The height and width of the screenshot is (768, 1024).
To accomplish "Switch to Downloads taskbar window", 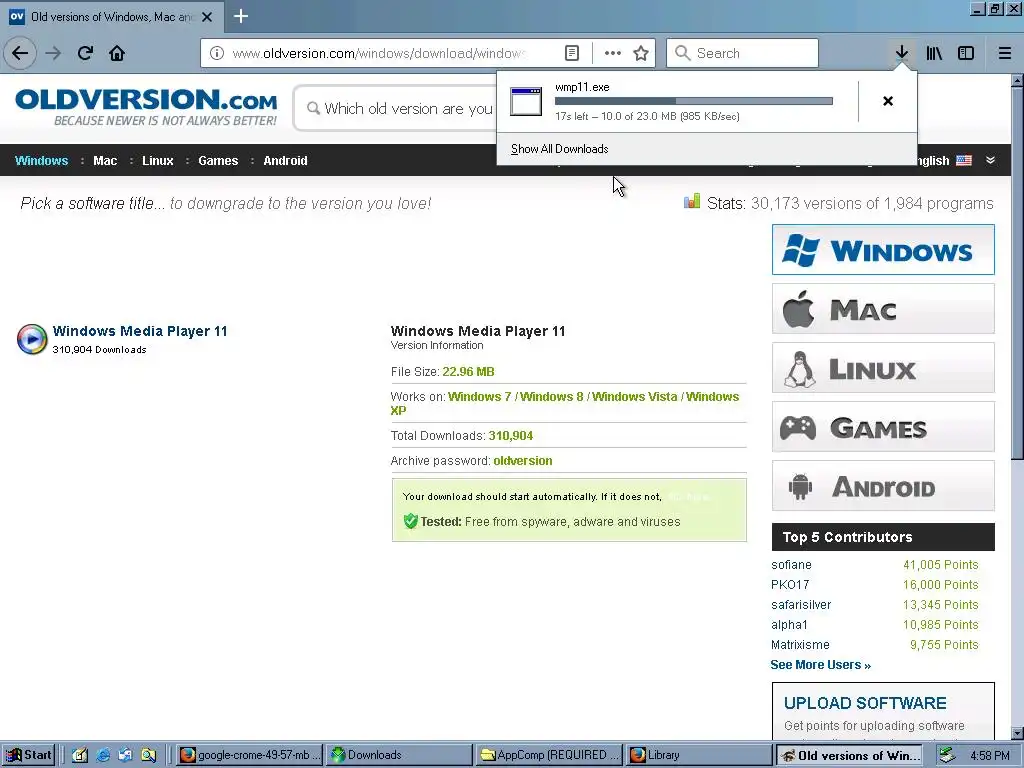I will click(x=398, y=755).
